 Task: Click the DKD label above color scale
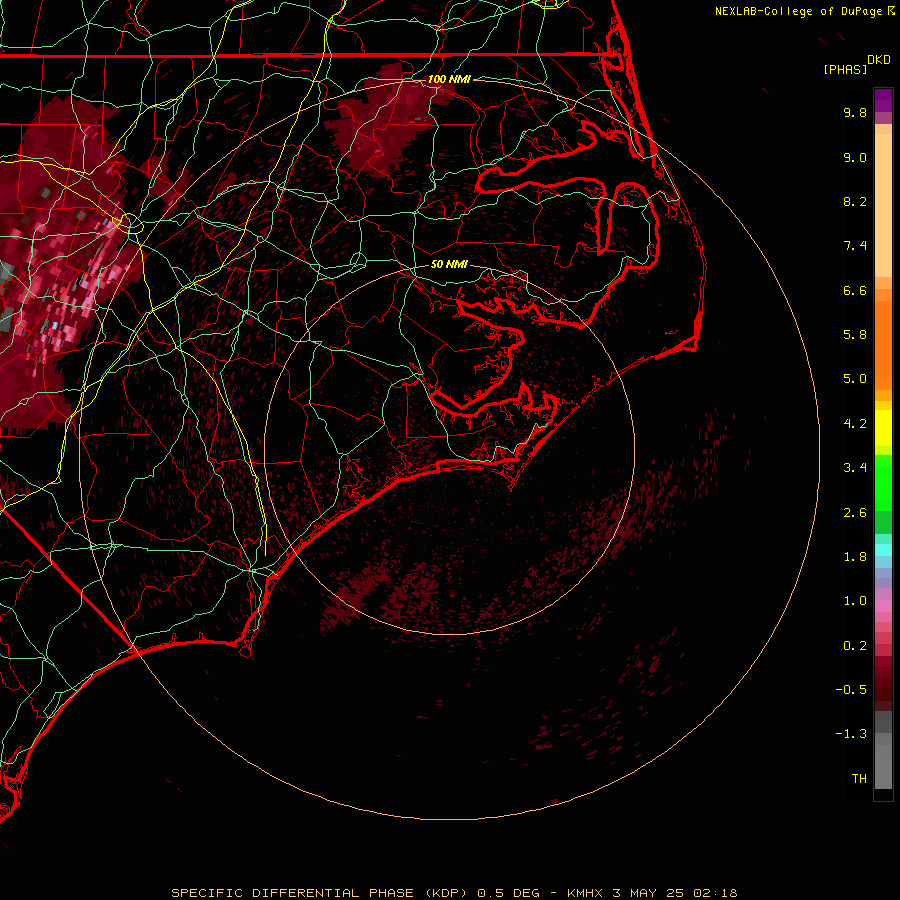click(x=879, y=60)
